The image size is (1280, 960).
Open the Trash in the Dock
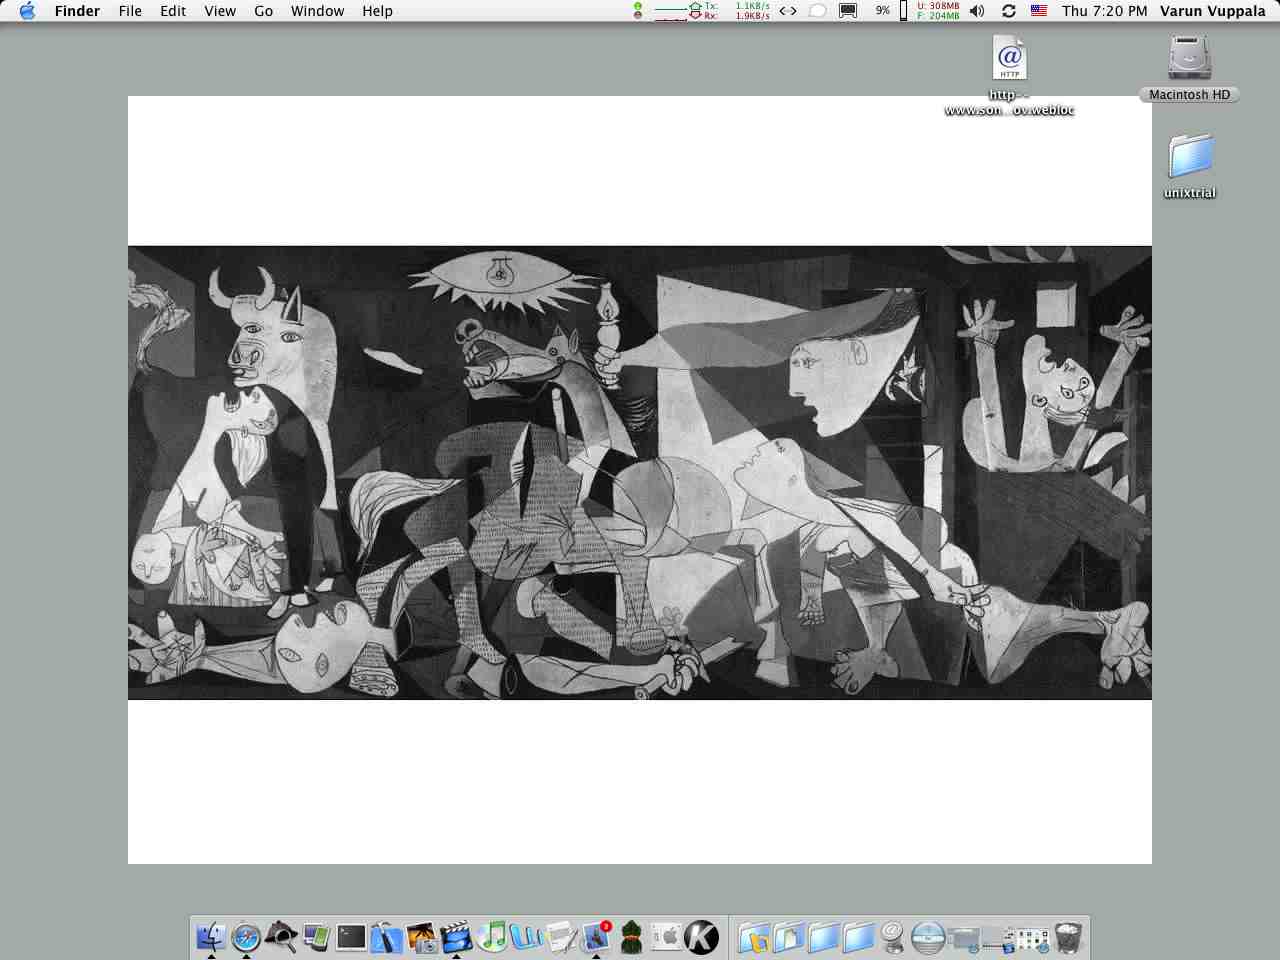coord(1068,937)
